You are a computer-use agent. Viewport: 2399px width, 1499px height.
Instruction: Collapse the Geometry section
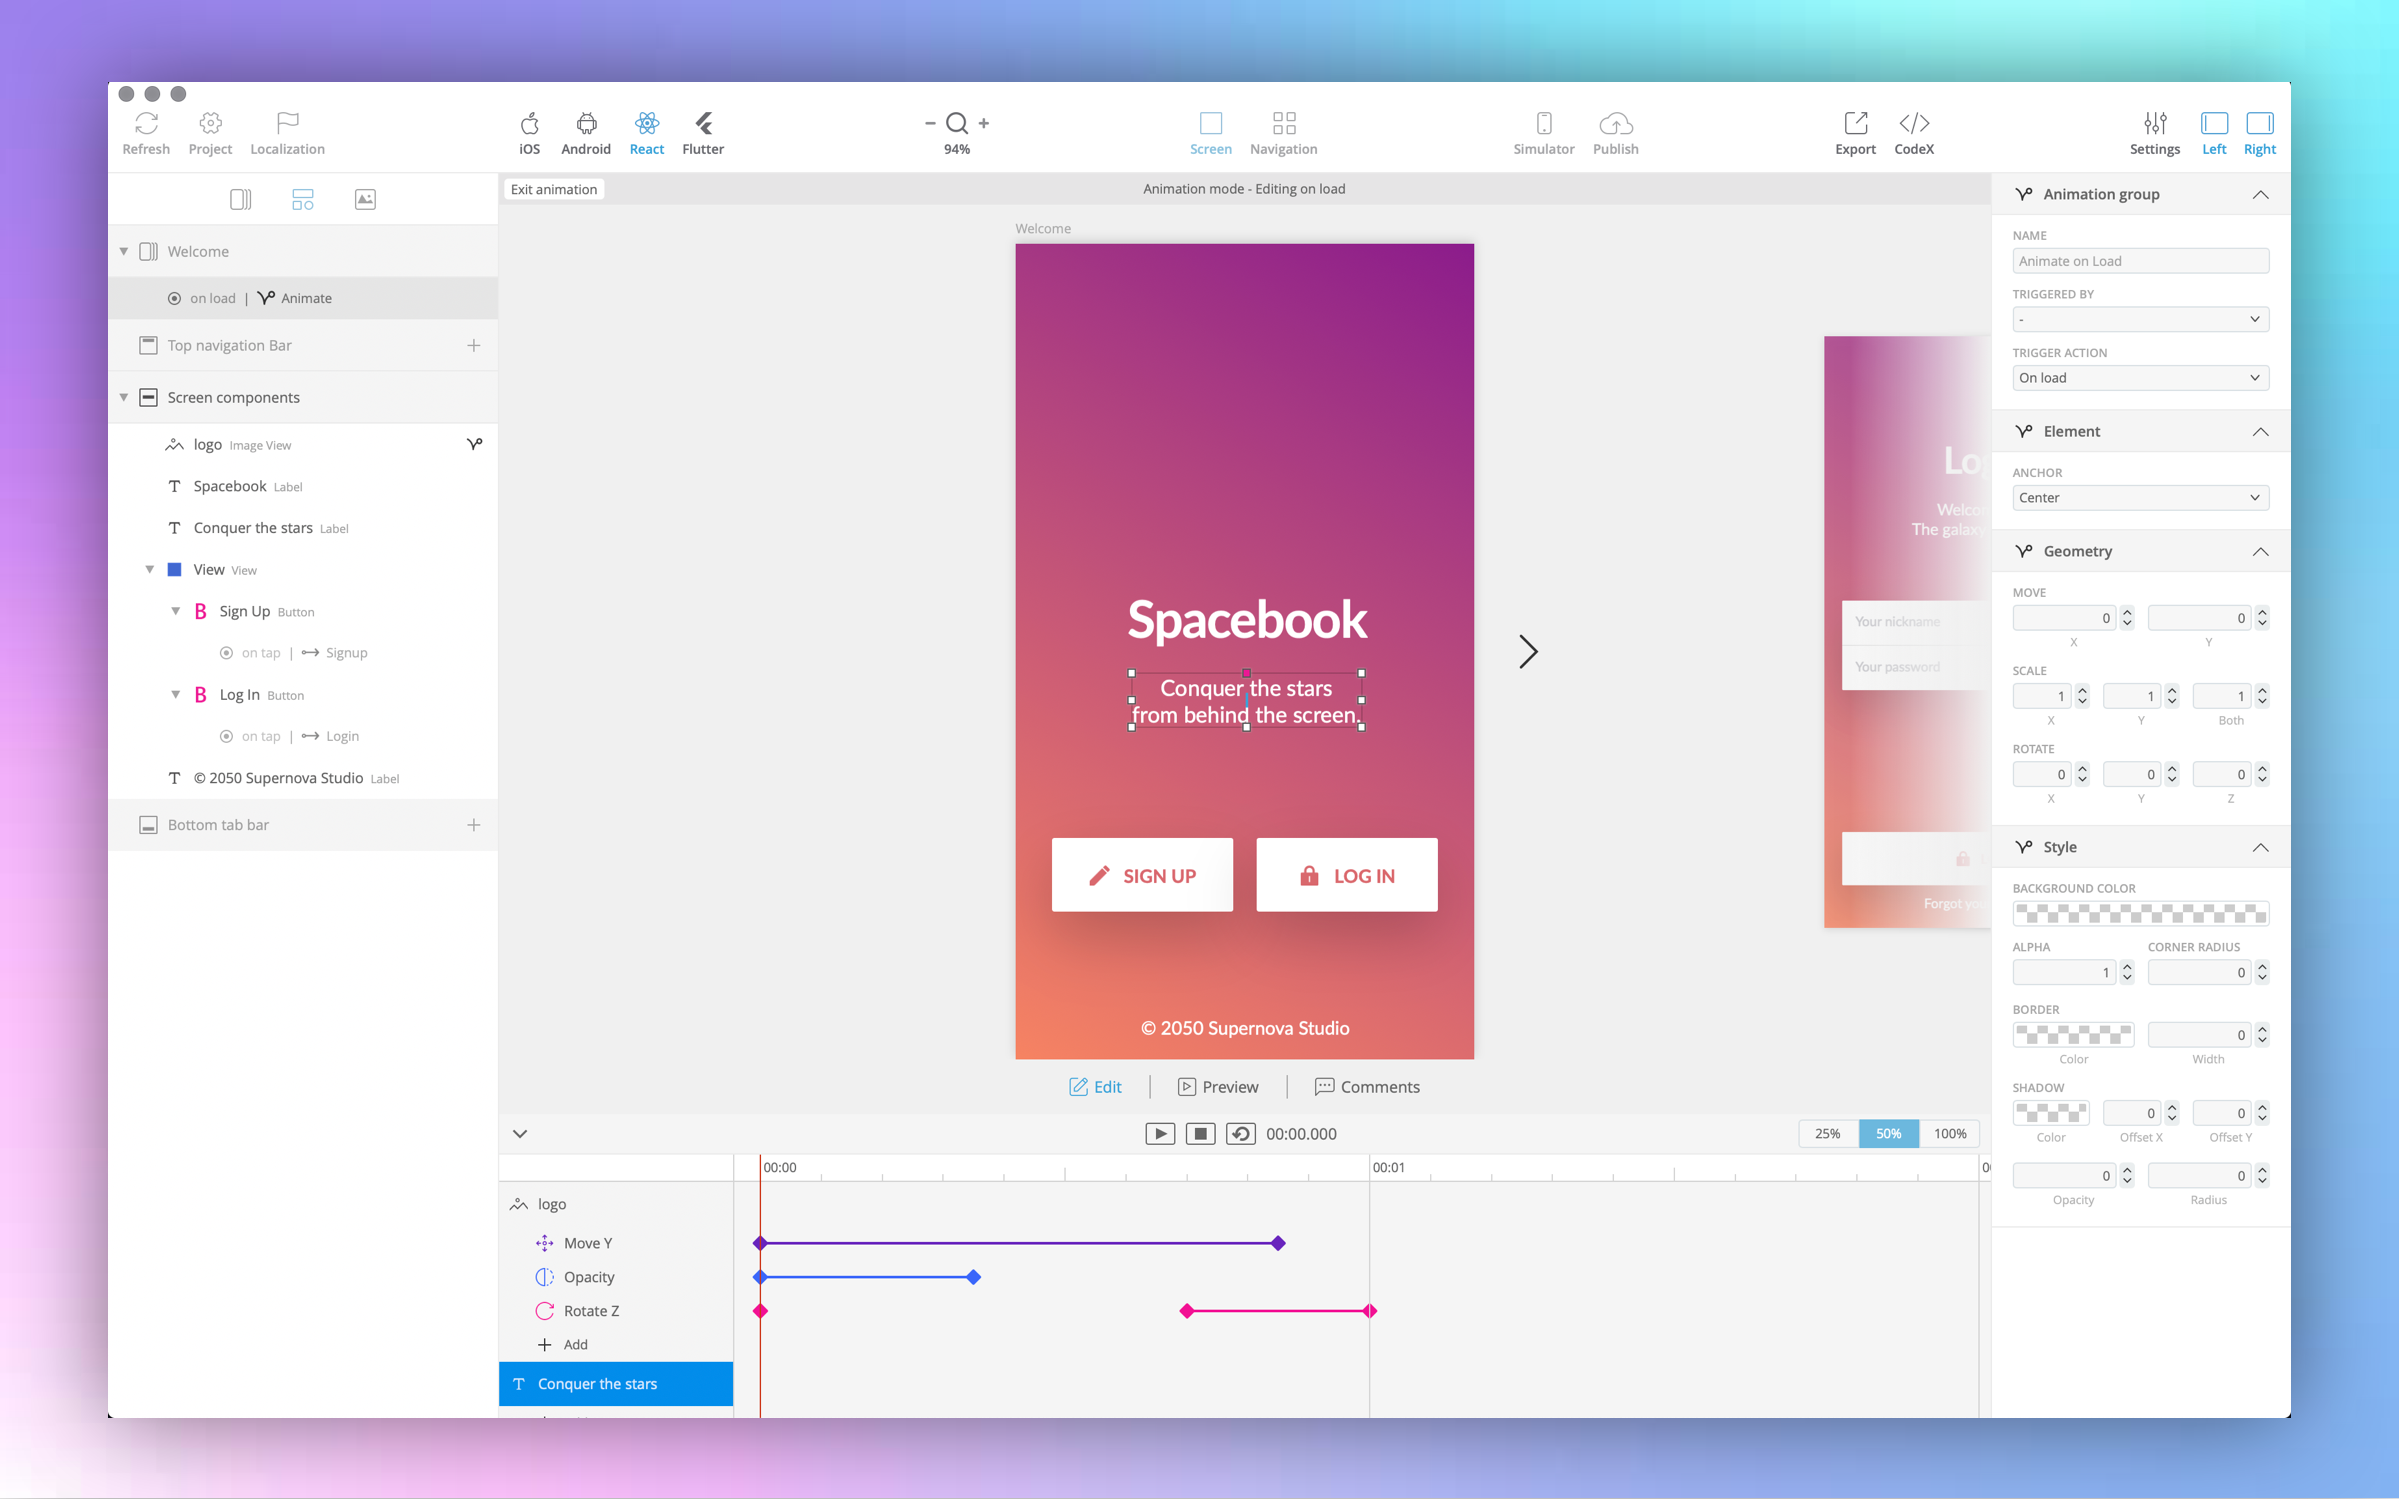click(2259, 552)
